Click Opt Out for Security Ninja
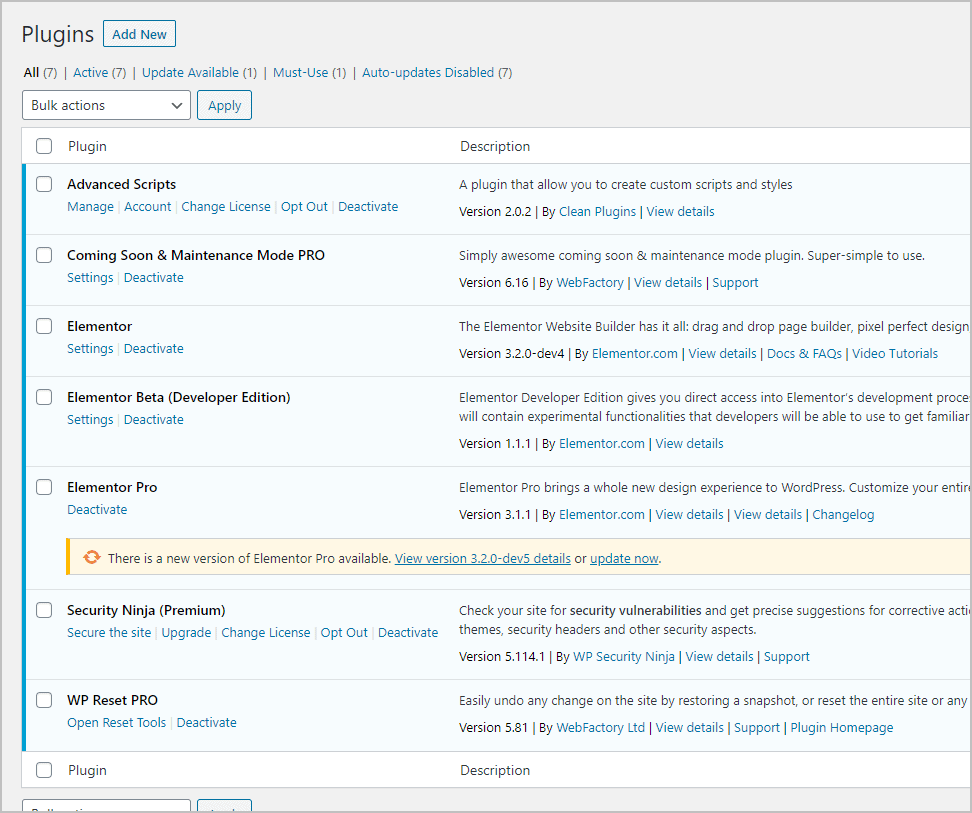This screenshot has height=813, width=972. 344,632
